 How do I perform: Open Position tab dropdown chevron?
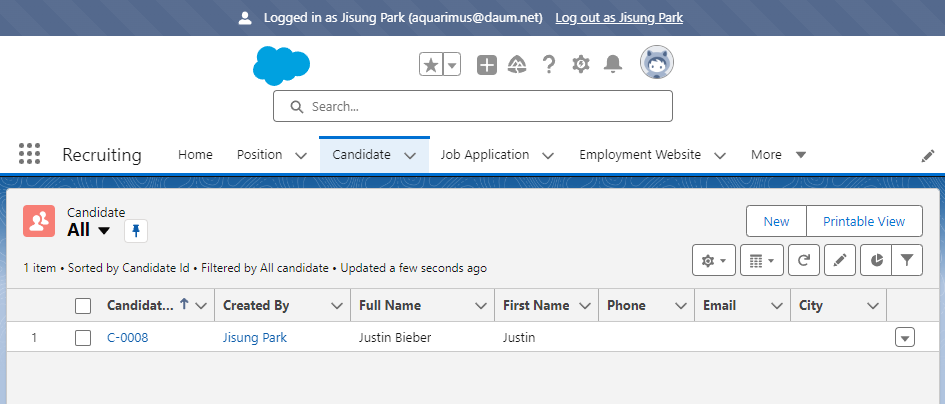[301, 156]
